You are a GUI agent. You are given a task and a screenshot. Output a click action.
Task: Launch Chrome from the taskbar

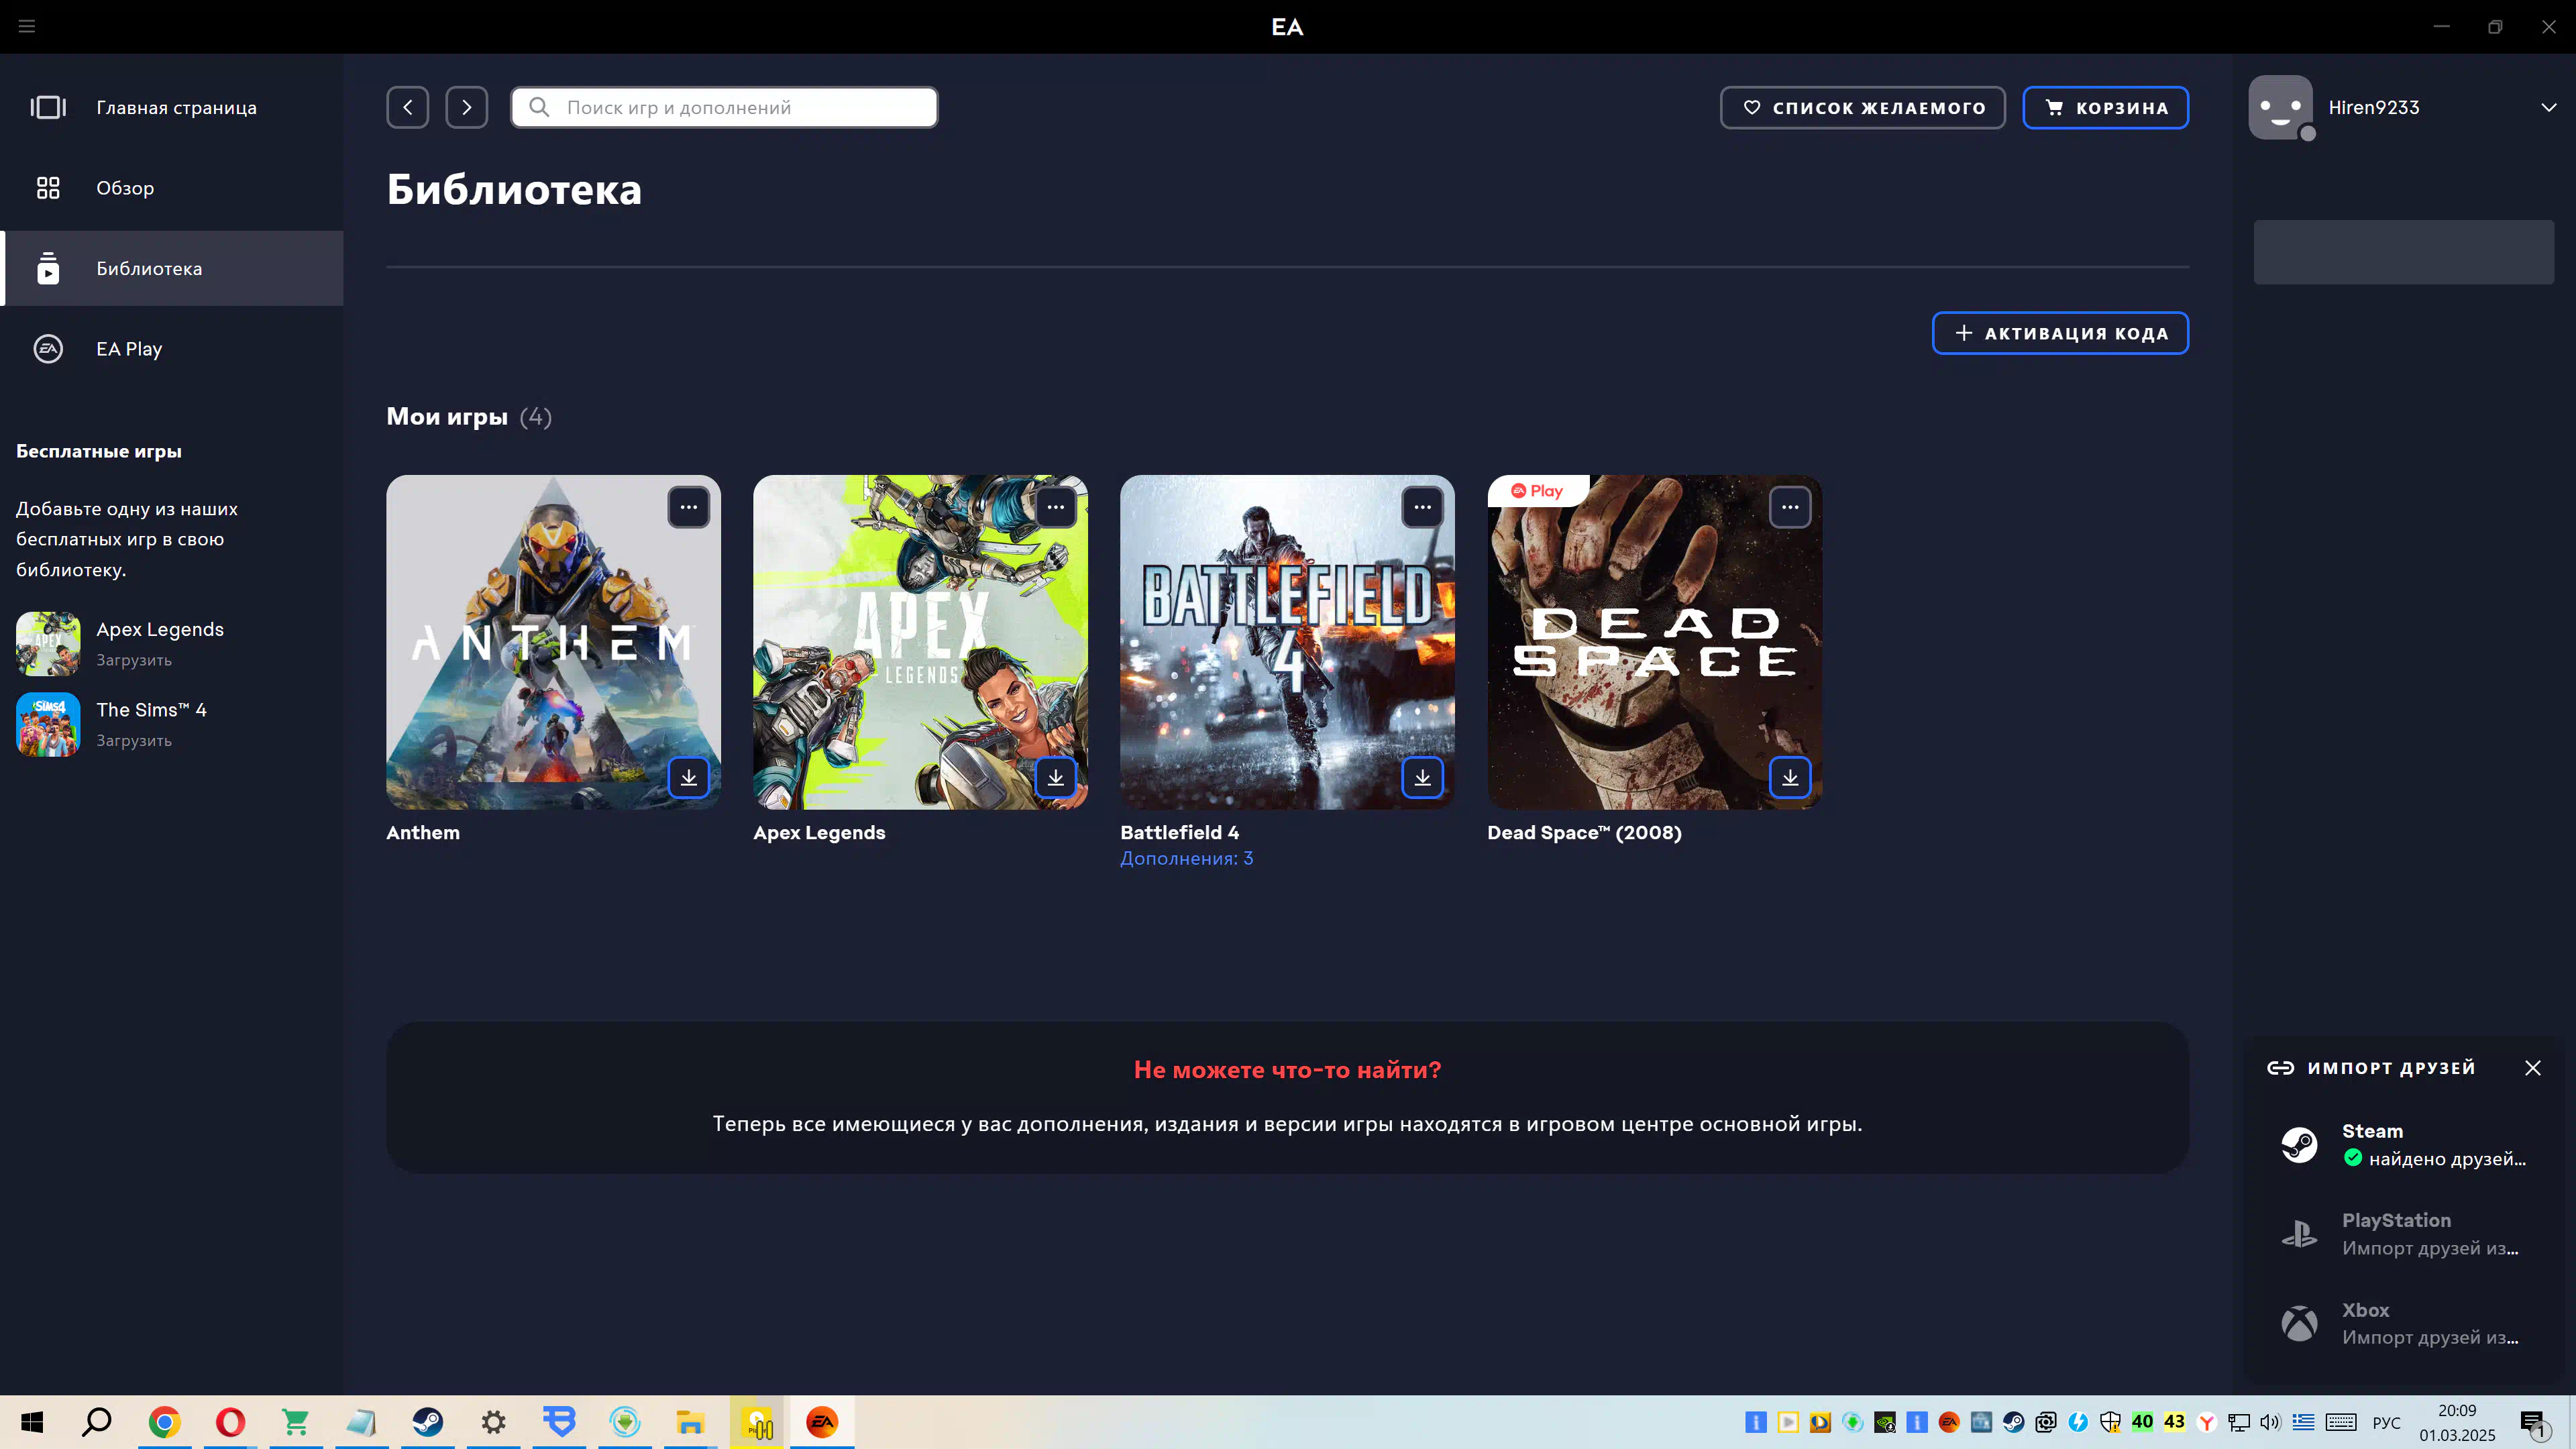(164, 1422)
